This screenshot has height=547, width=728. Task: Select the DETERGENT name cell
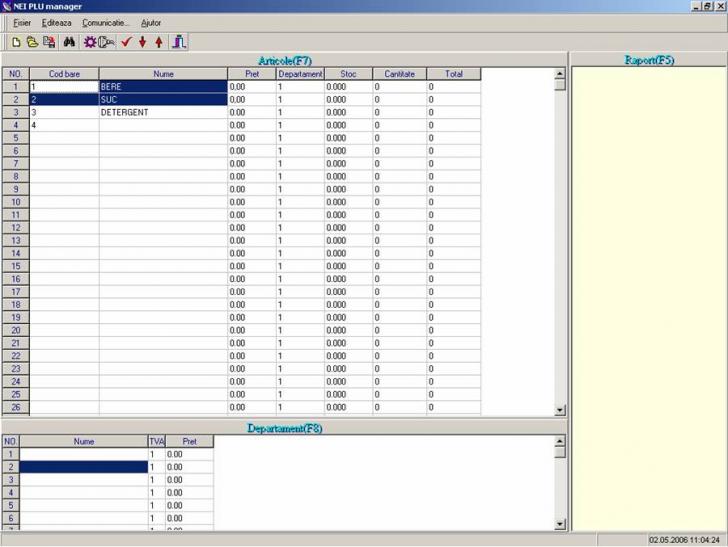(x=163, y=113)
